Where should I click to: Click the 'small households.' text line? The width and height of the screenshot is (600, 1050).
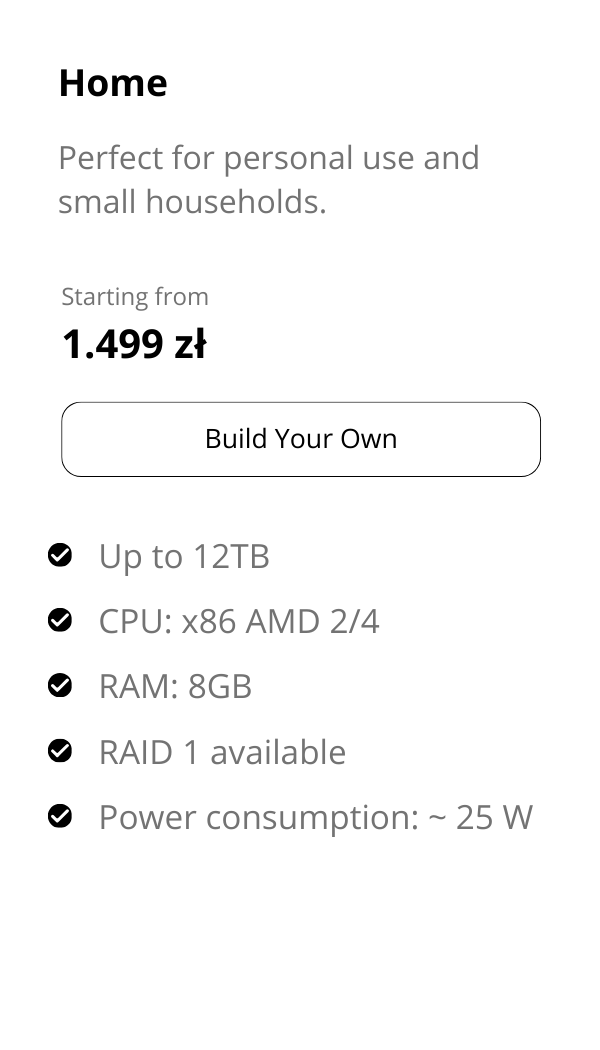coord(192,202)
